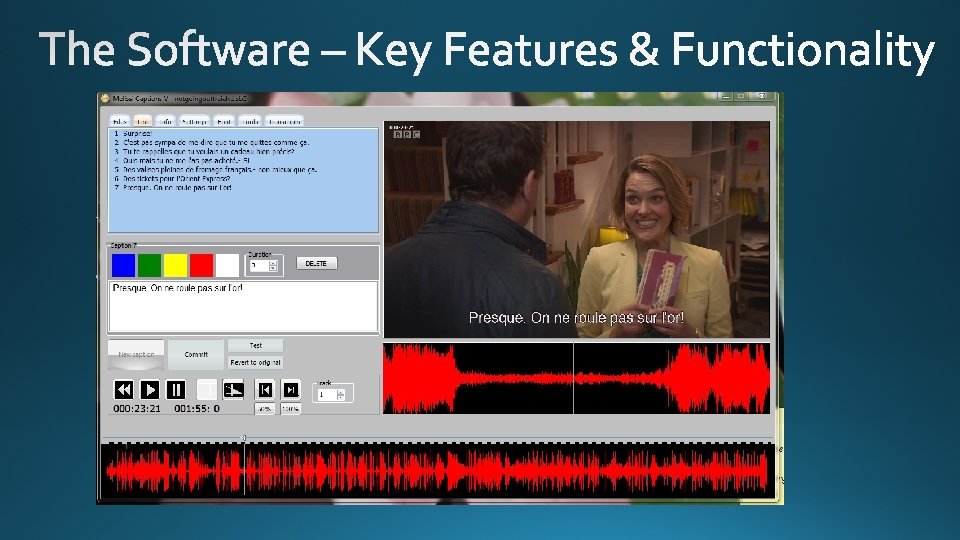Open the Tools tab

[250, 121]
